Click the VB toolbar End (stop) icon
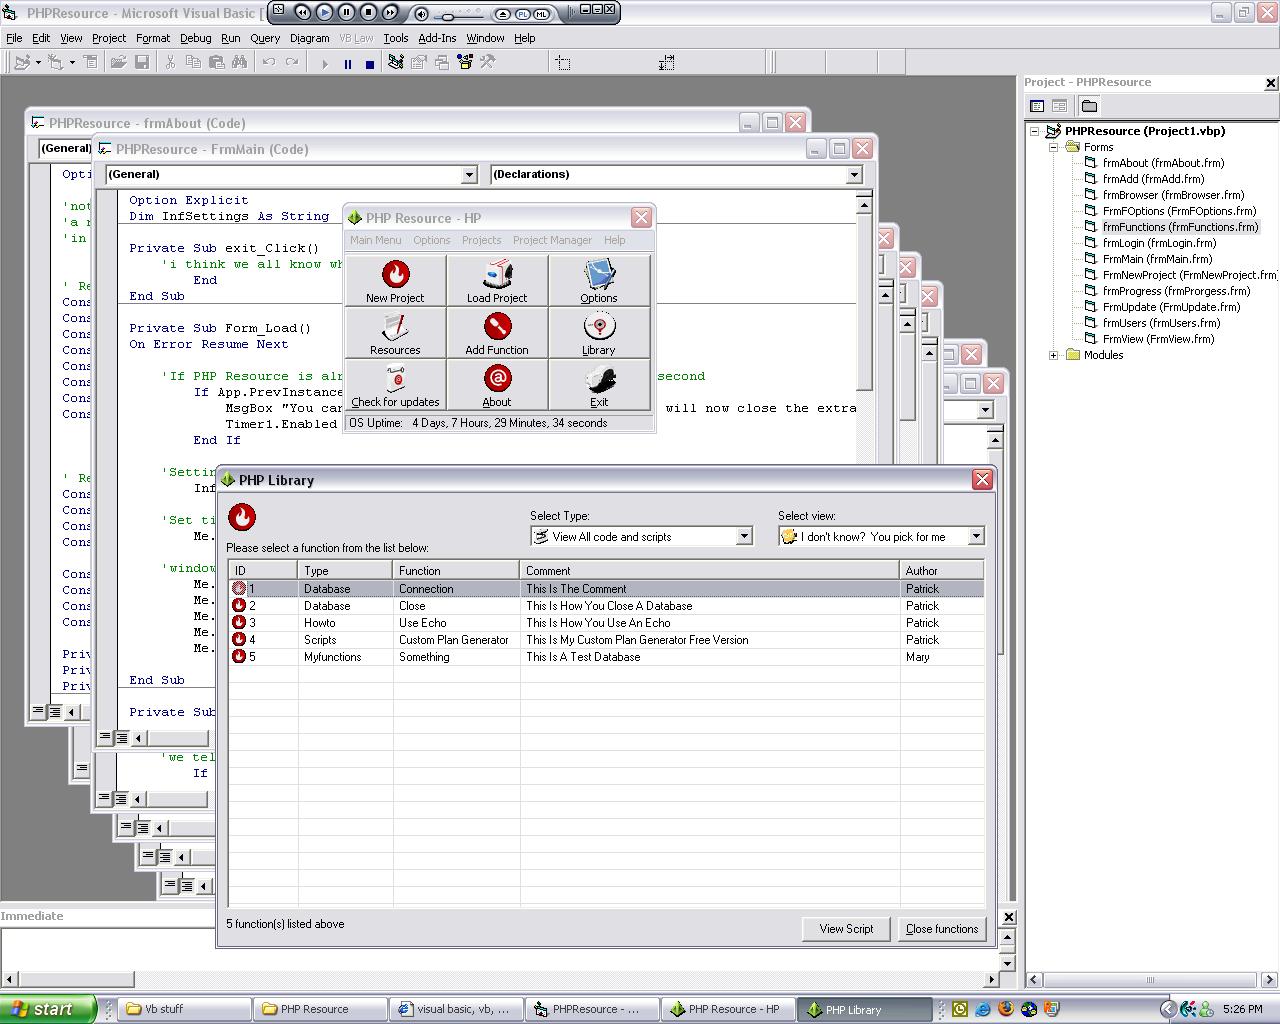Viewport: 1280px width, 1024px height. pyautogui.click(x=369, y=63)
